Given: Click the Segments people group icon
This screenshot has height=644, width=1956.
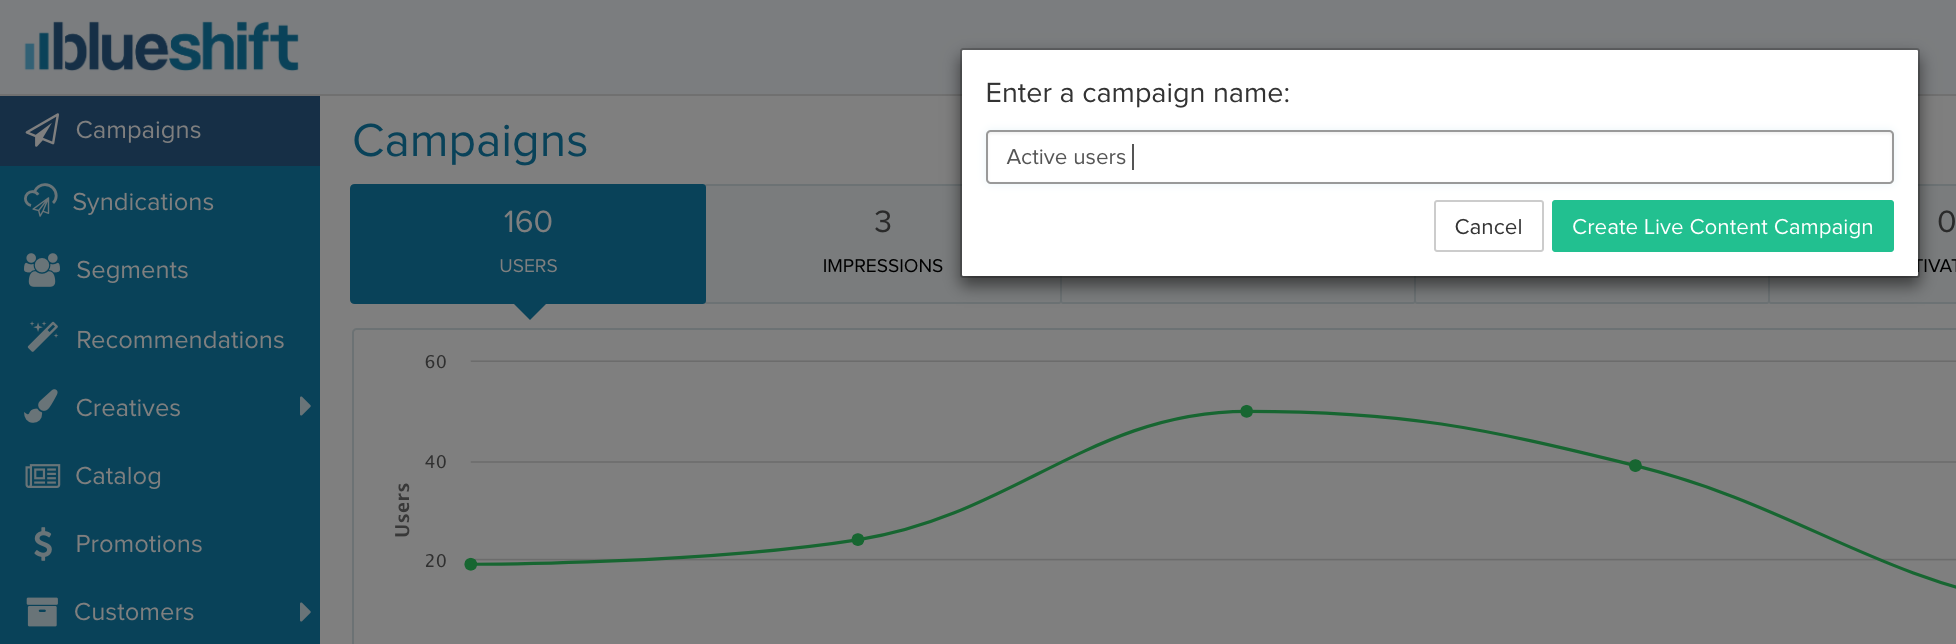Looking at the screenshot, I should tap(42, 269).
